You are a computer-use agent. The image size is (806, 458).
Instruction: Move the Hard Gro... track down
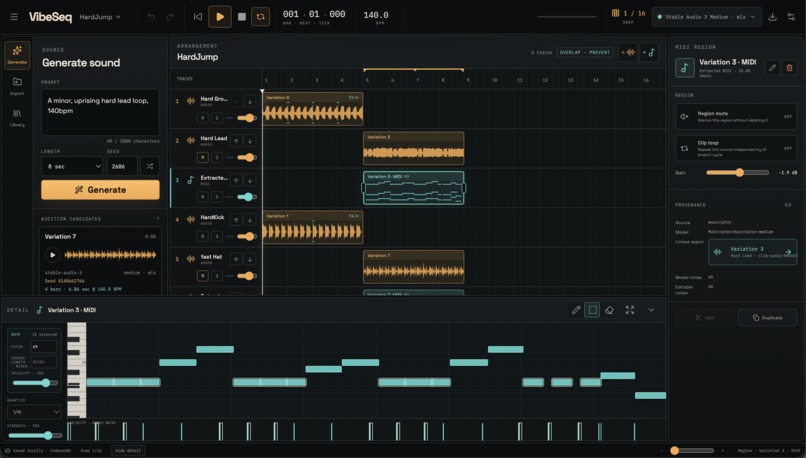249,101
